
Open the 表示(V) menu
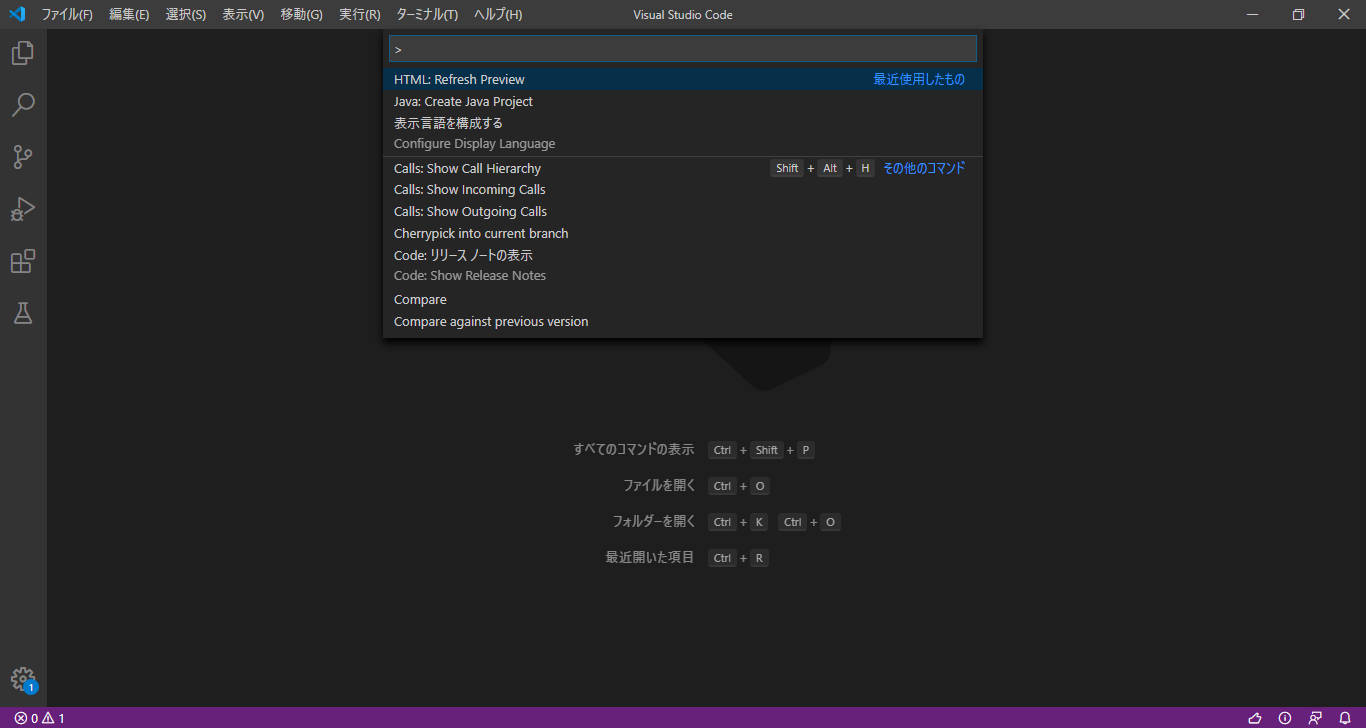click(243, 15)
